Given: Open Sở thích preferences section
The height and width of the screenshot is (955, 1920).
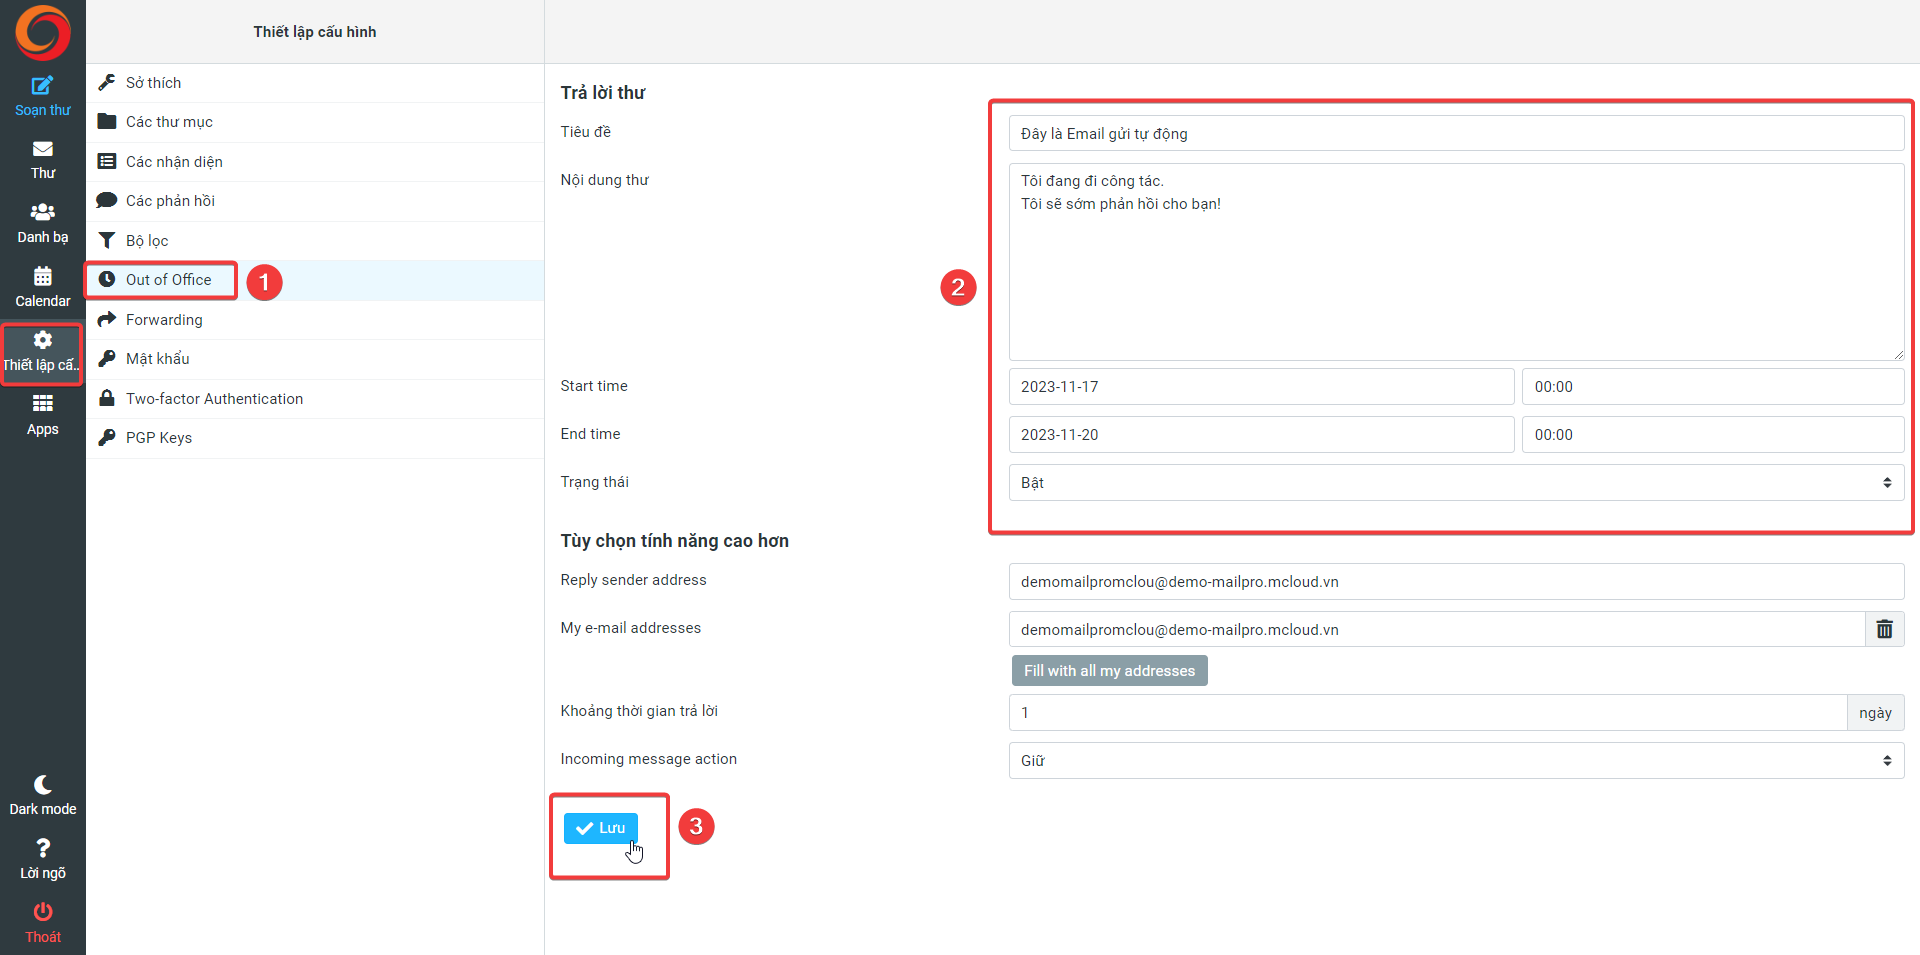Looking at the screenshot, I should 315,83.
